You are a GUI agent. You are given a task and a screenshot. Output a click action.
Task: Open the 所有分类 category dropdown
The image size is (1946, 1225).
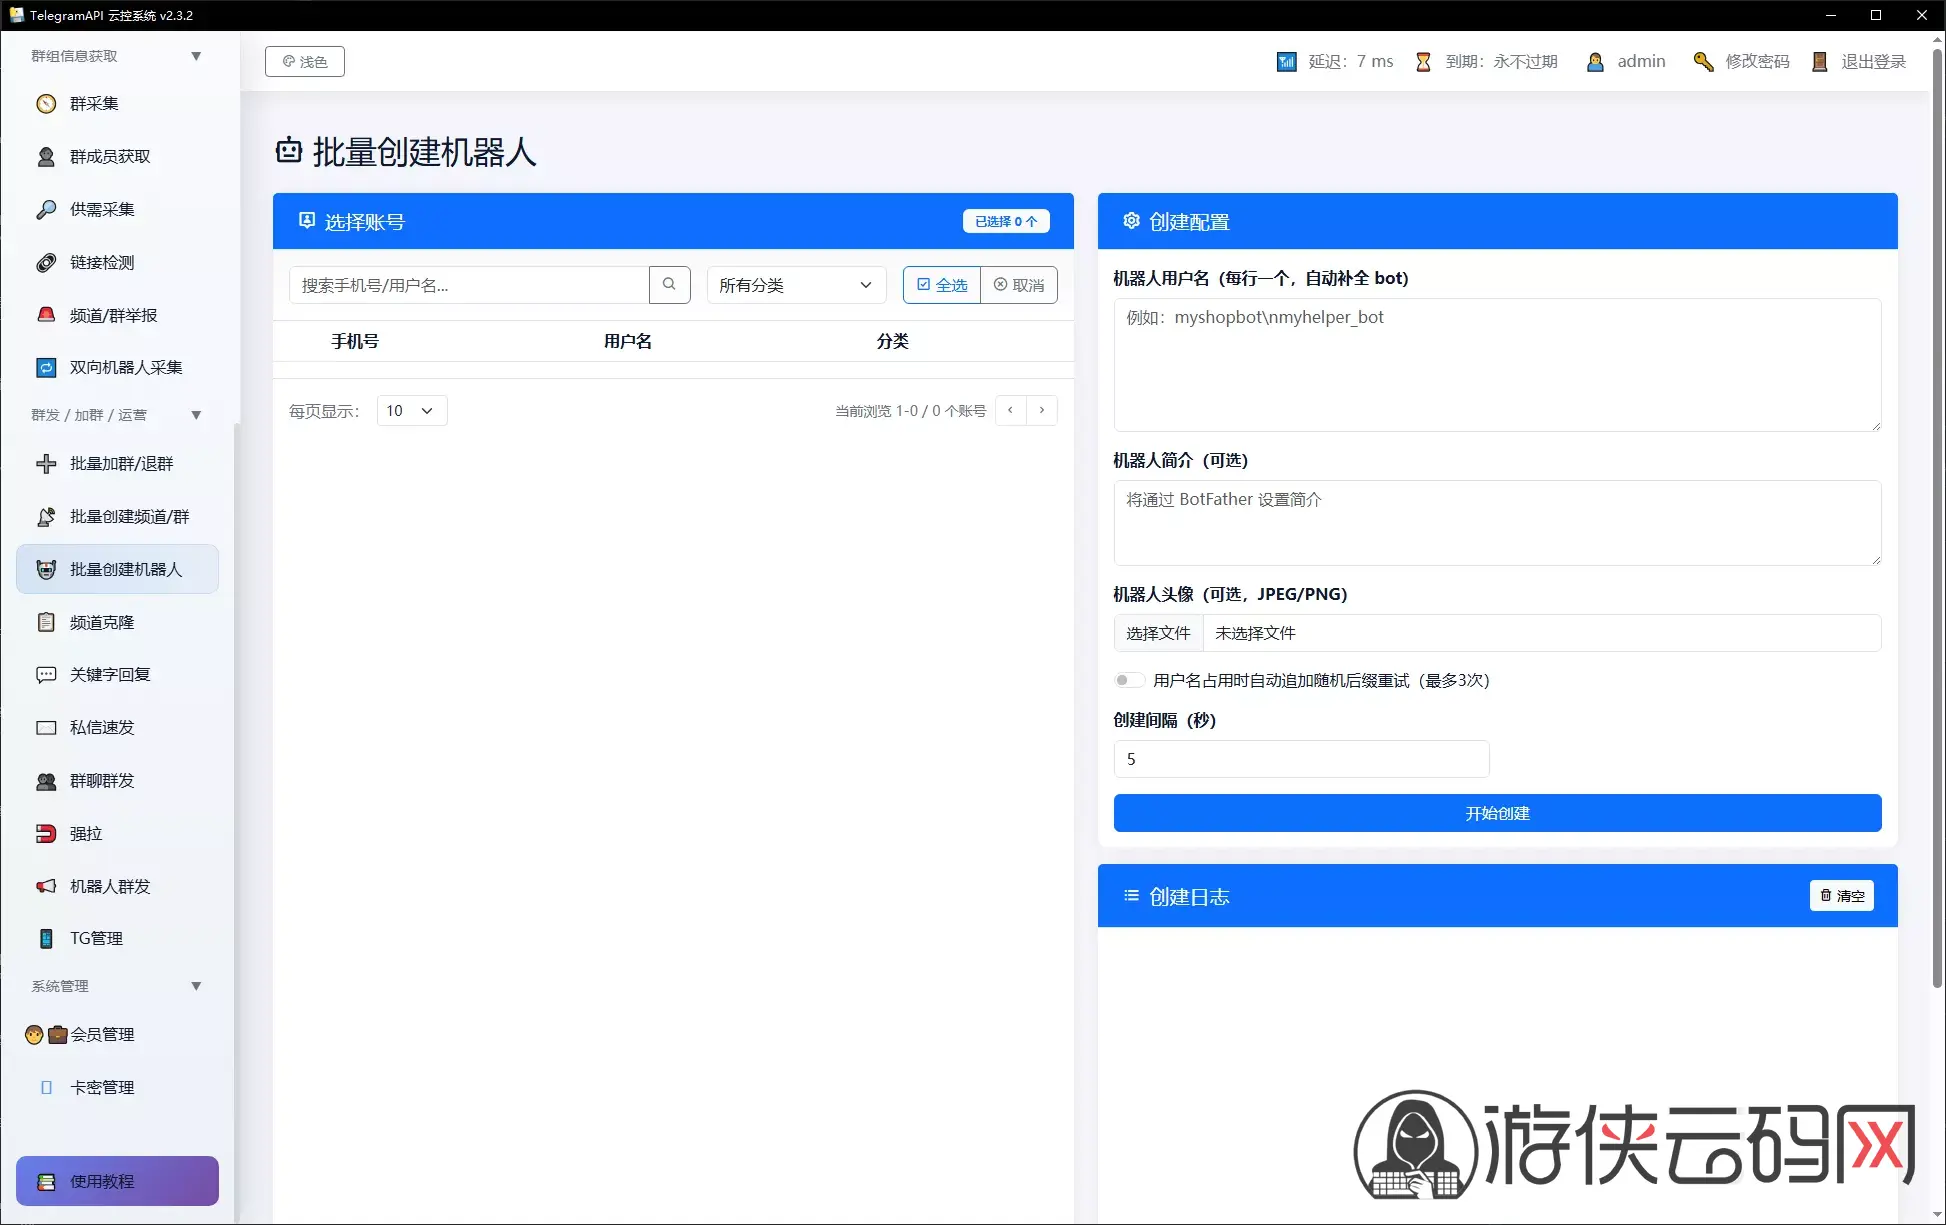click(796, 285)
